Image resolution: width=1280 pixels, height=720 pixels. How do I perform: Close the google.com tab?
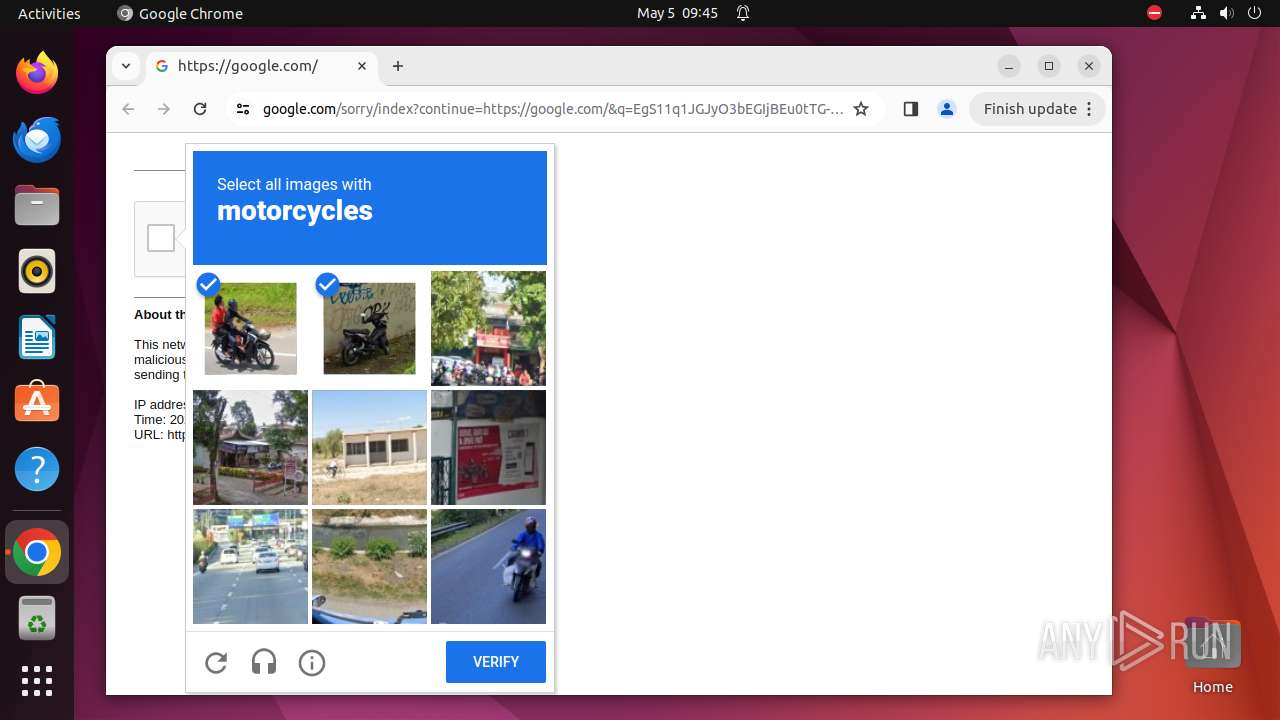tap(362, 66)
